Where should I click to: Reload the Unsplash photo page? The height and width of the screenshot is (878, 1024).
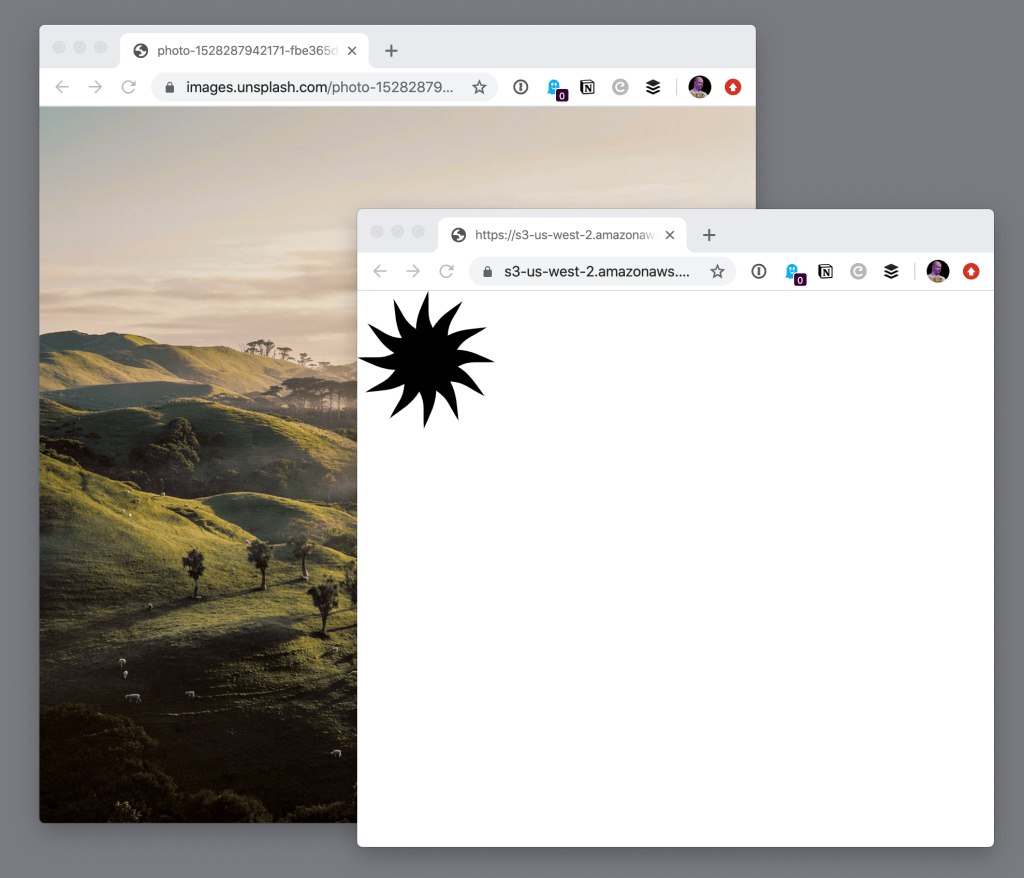(129, 87)
